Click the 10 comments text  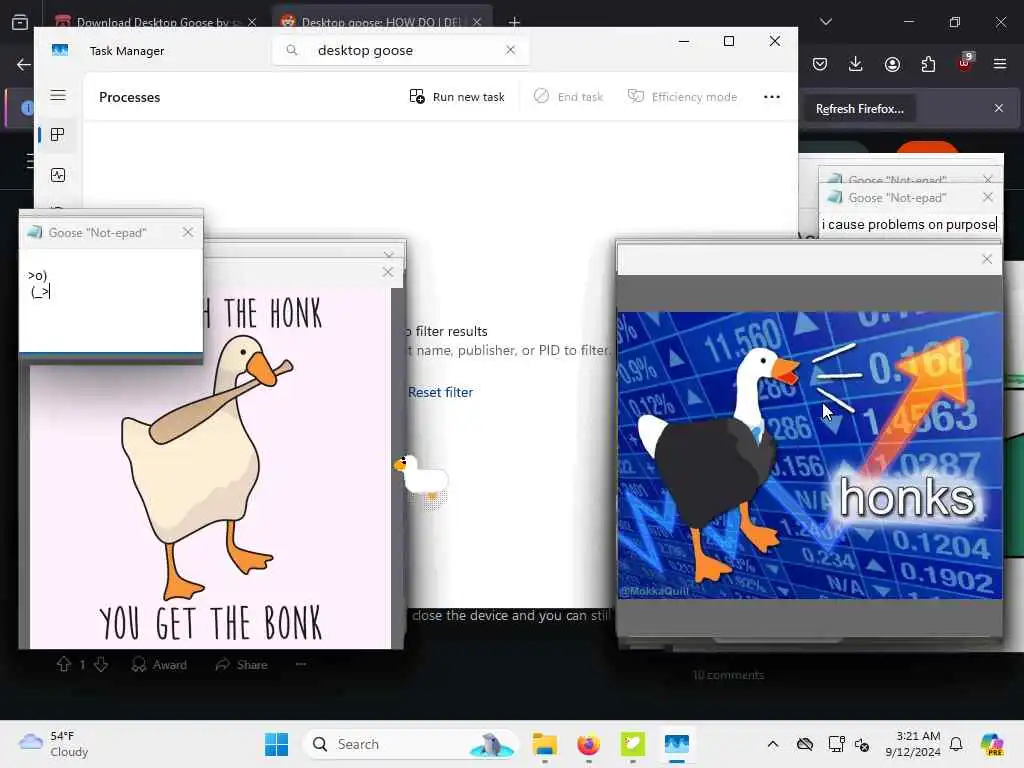click(728, 675)
